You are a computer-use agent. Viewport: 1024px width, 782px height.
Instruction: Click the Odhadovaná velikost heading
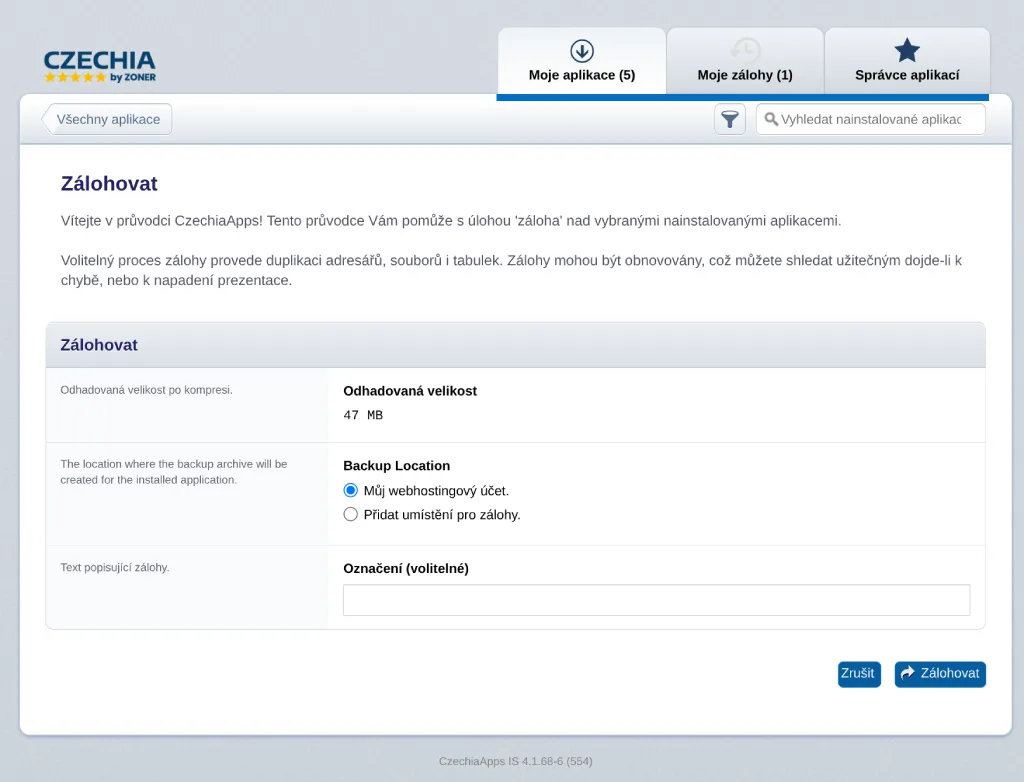coord(410,391)
